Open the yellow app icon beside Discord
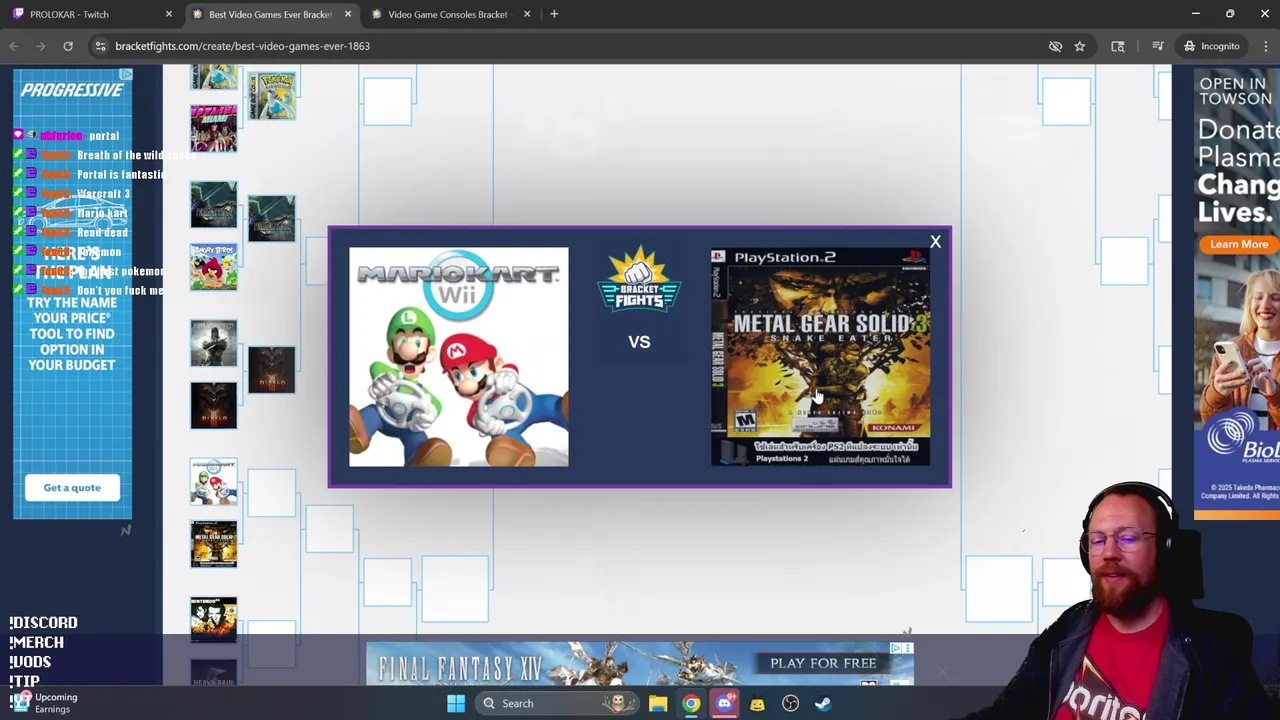This screenshot has width=1280, height=720. point(757,703)
